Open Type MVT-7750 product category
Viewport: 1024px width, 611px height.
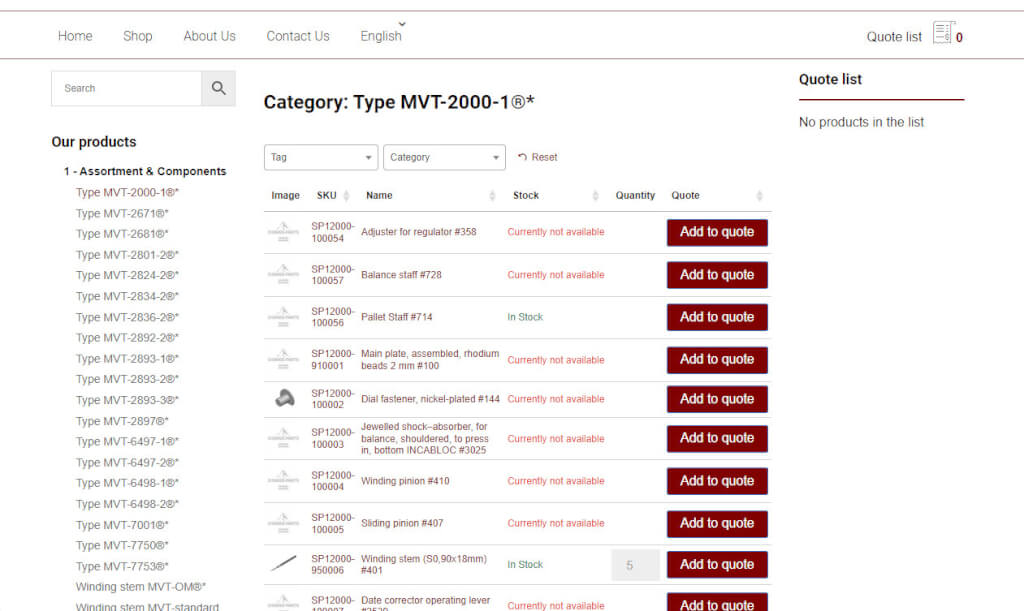[x=122, y=546]
